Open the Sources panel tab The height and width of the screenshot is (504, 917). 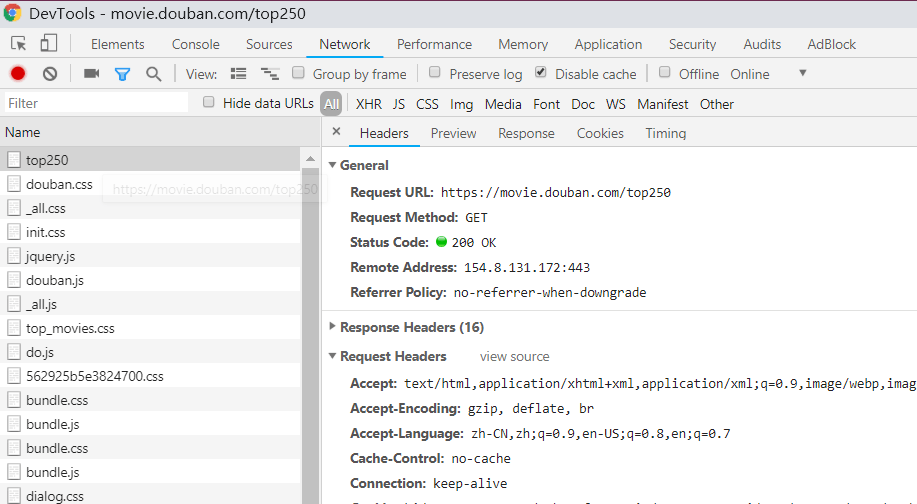(x=269, y=44)
